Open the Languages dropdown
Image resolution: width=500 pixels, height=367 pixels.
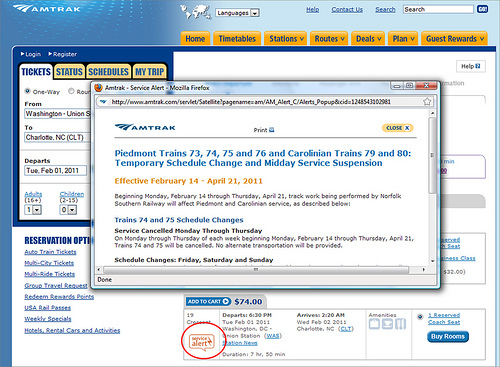(x=237, y=13)
